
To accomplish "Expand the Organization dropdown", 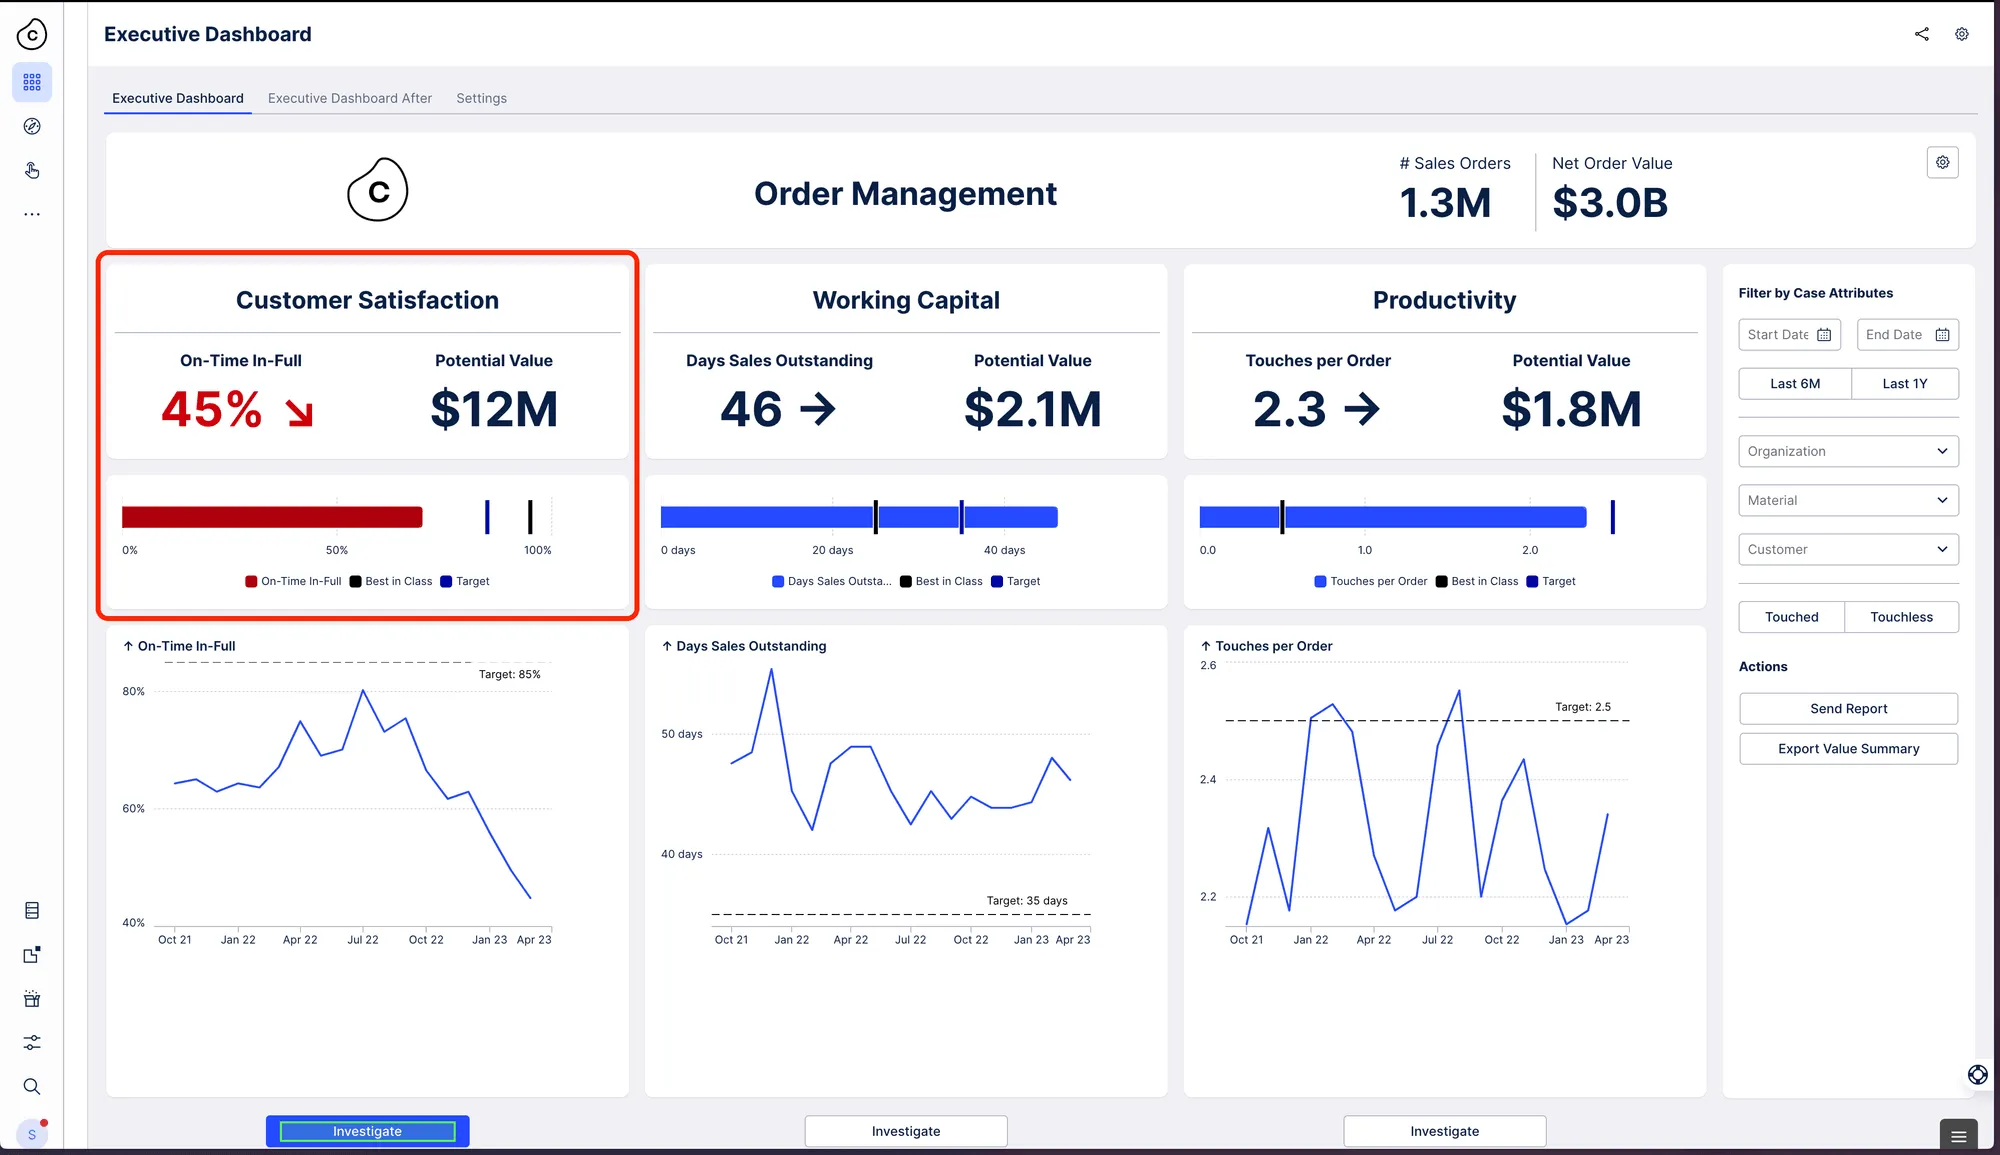I will (x=1848, y=451).
